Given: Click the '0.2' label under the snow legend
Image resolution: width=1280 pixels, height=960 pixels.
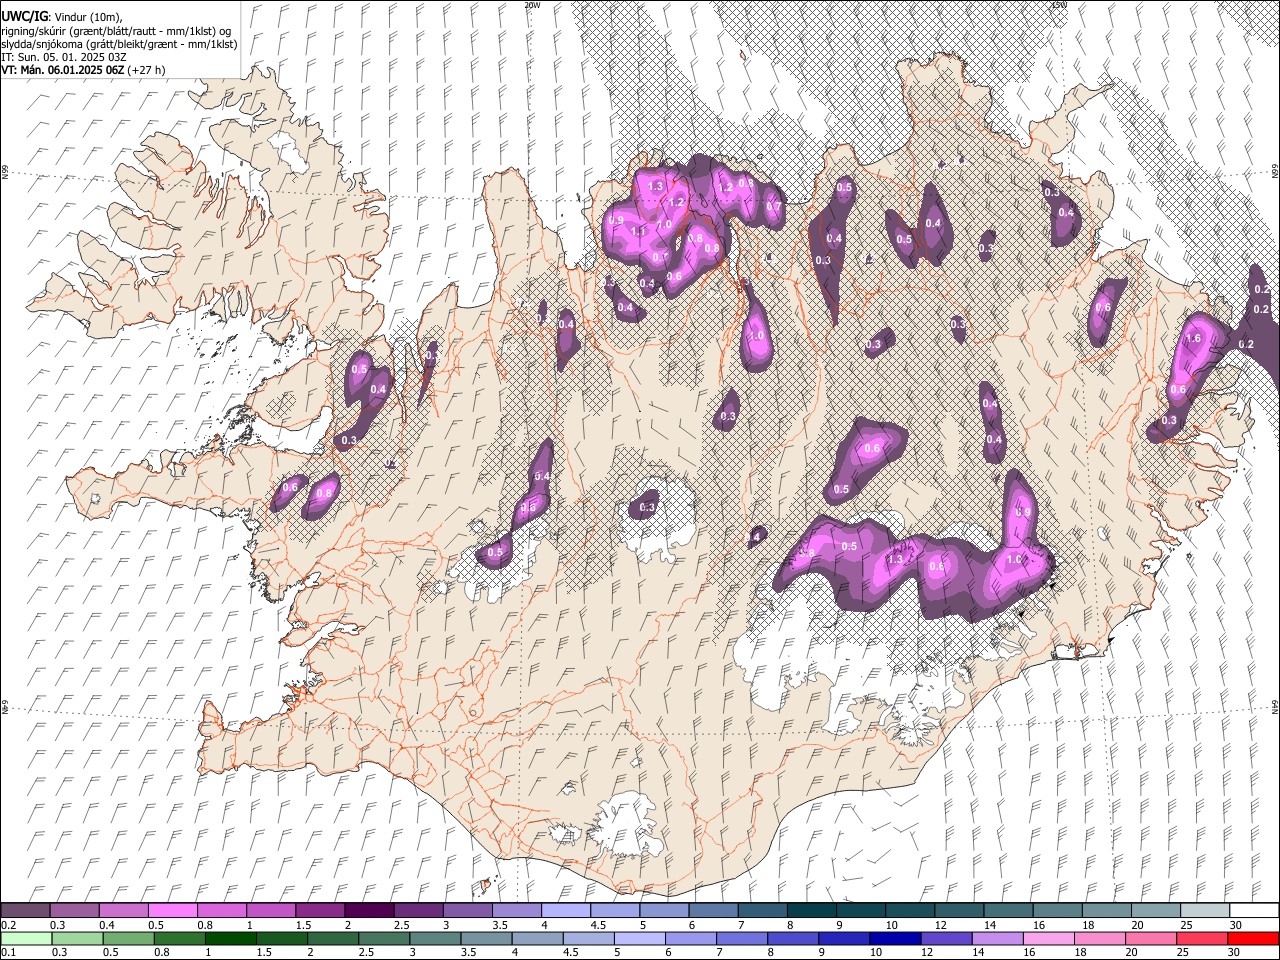Looking at the screenshot, I should click(x=8, y=925).
